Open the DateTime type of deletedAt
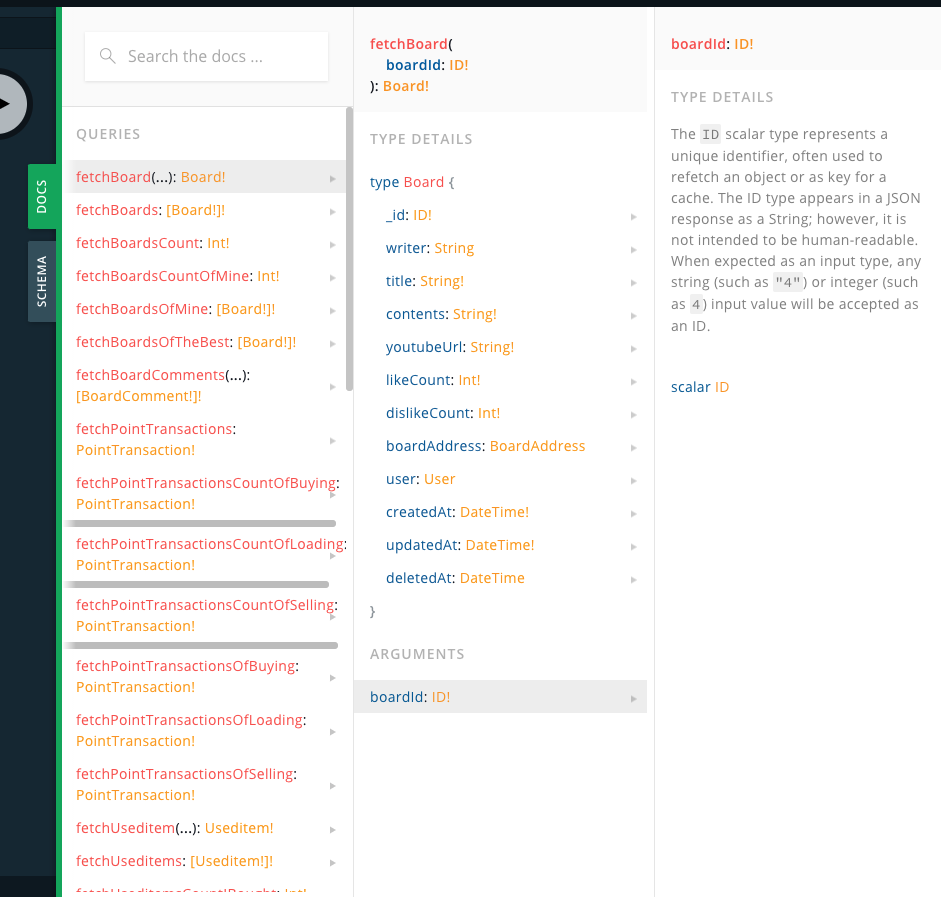The image size is (941, 897). 492,578
